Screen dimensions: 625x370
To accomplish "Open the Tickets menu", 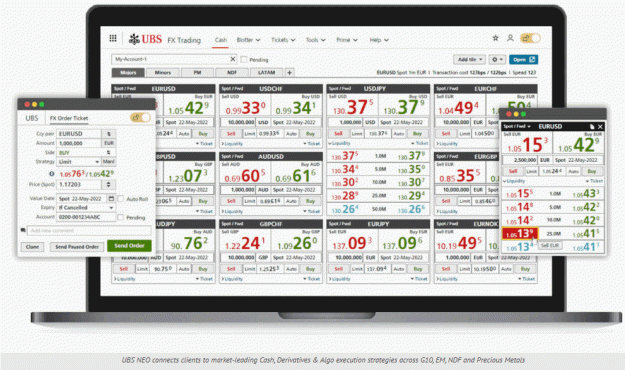I will (283, 40).
